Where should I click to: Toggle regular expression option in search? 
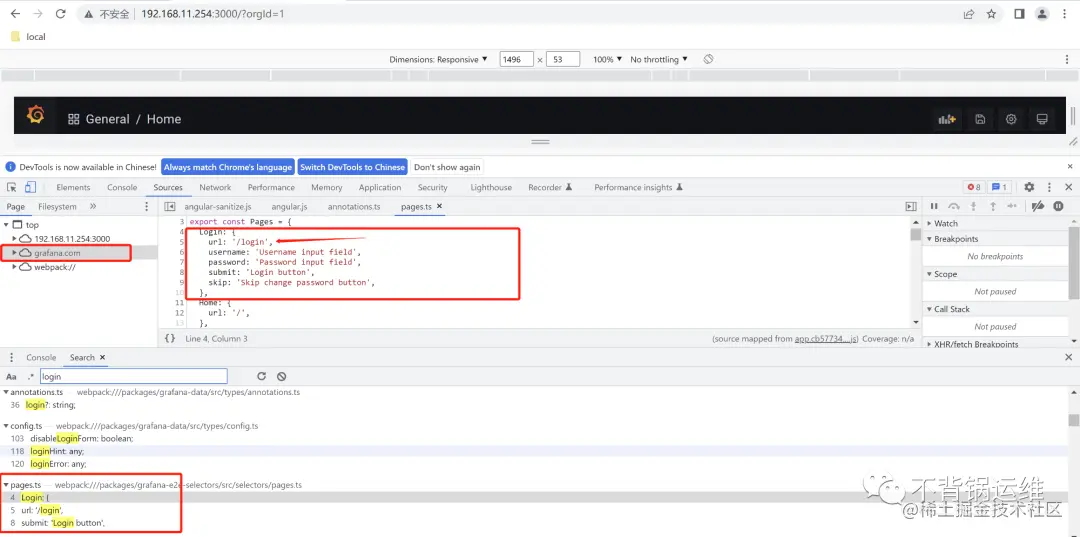click(30, 377)
